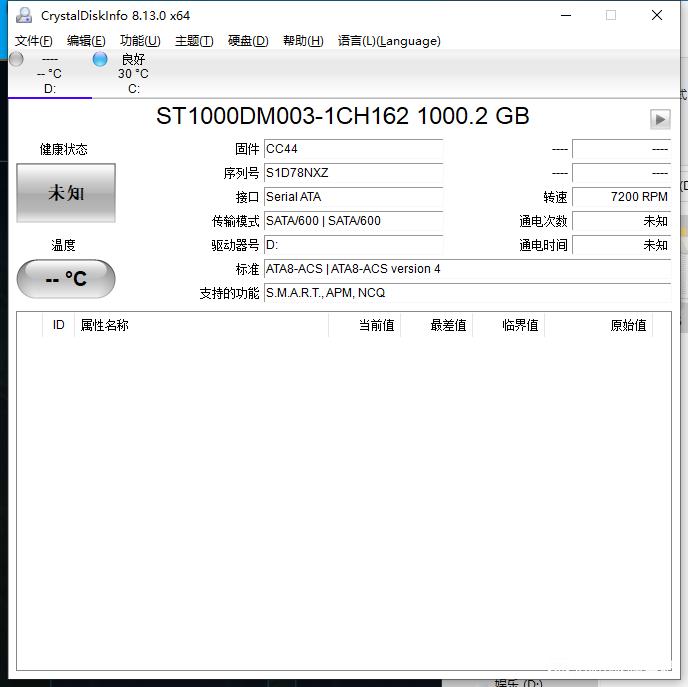
Task: Click the 固件 label
Action: click(247, 149)
